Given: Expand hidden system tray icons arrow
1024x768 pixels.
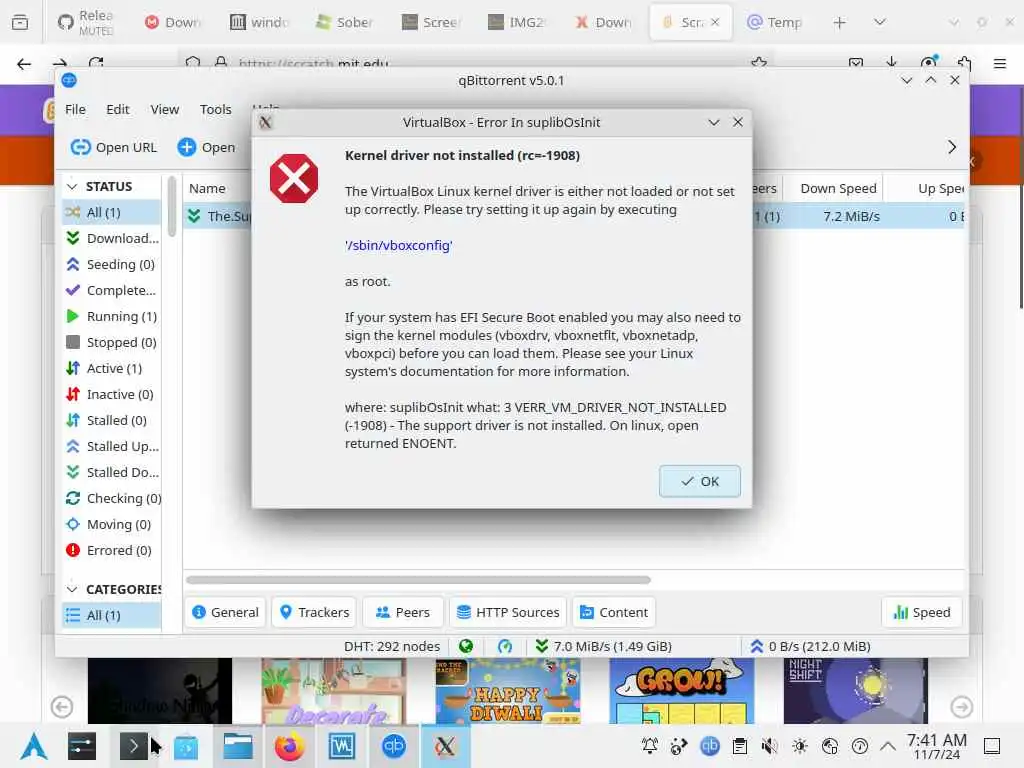Looking at the screenshot, I should tap(888, 746).
